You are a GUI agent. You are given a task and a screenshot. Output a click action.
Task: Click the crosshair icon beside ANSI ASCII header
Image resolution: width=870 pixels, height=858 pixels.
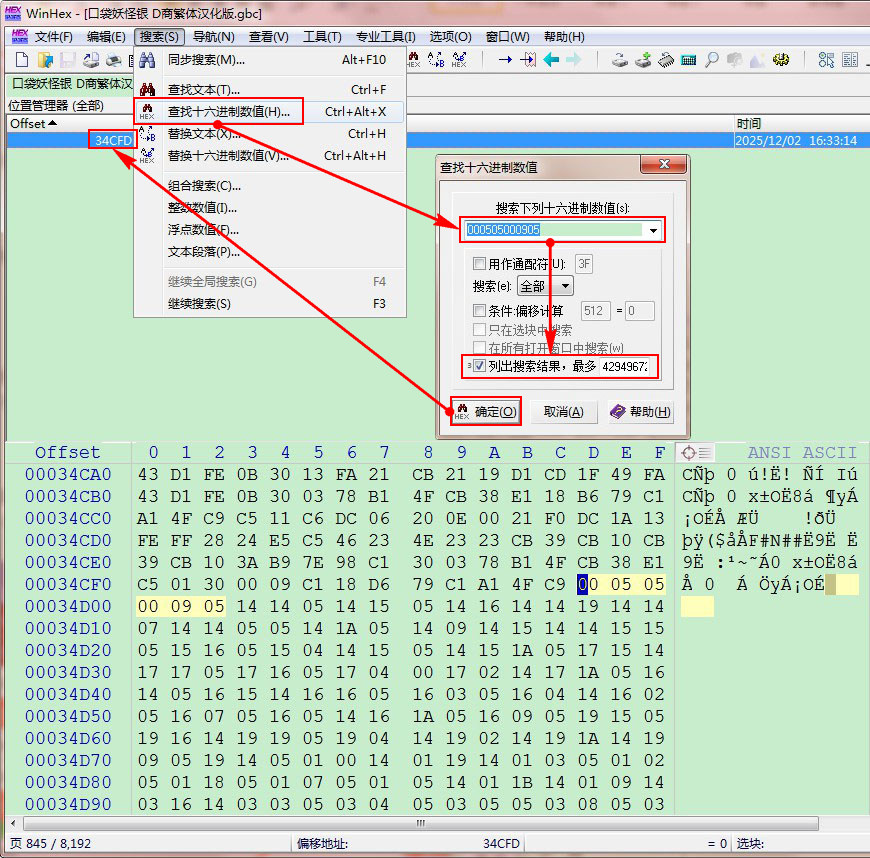point(689,453)
